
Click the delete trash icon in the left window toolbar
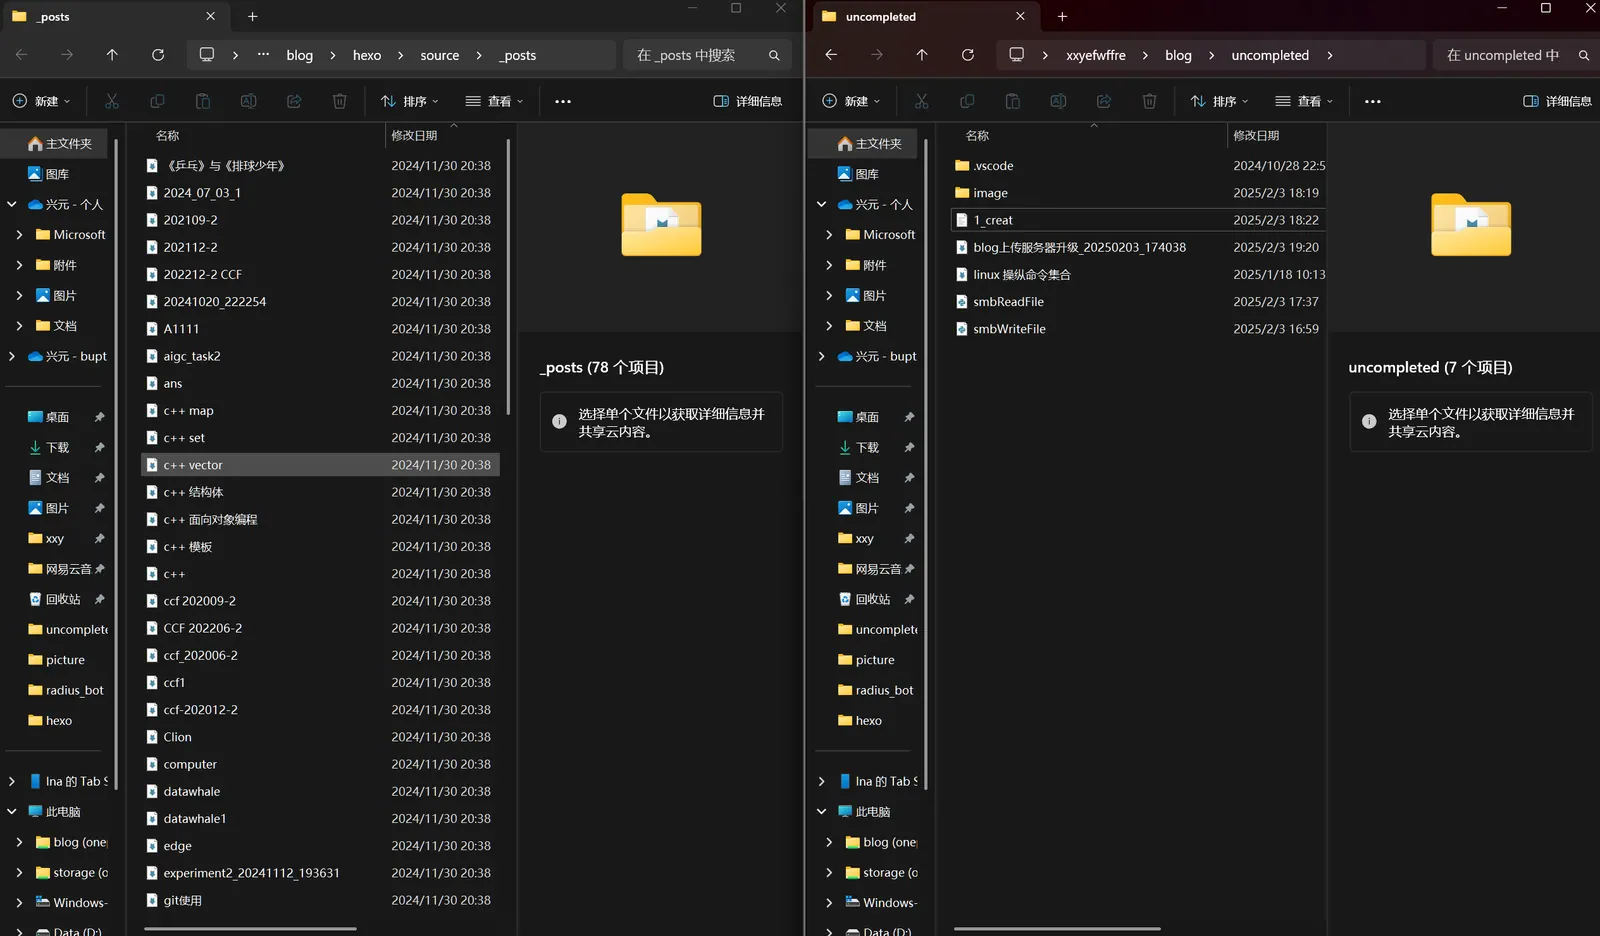coord(340,101)
